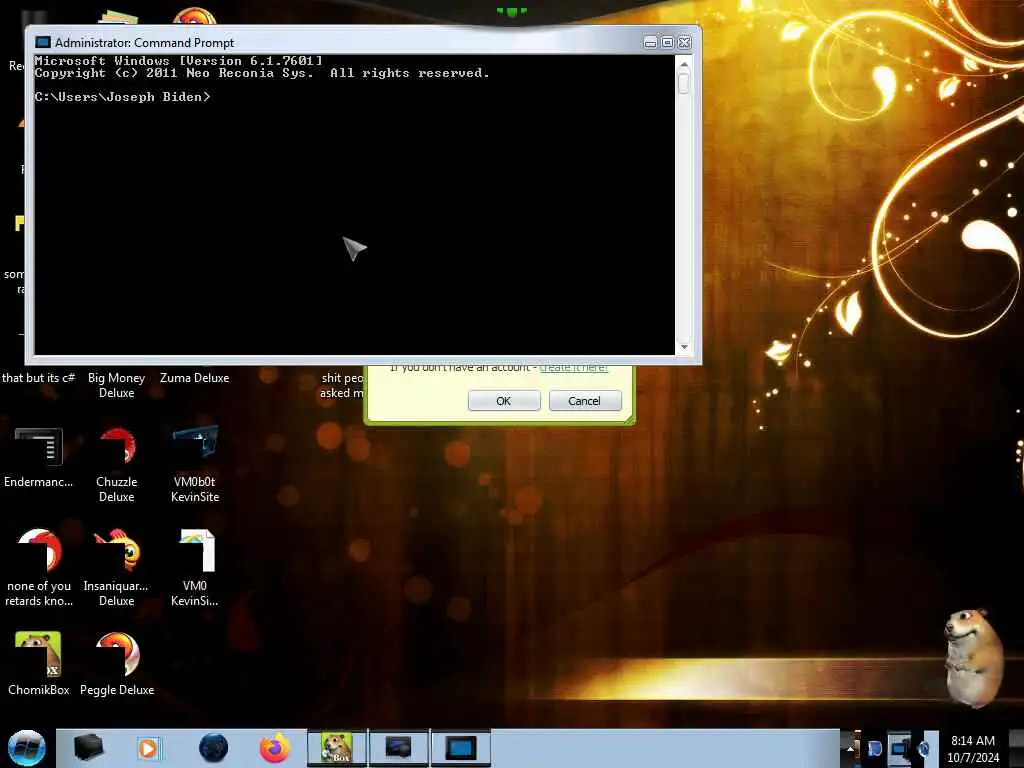Click OK in the login dialog
The width and height of the screenshot is (1024, 768).
click(x=504, y=401)
